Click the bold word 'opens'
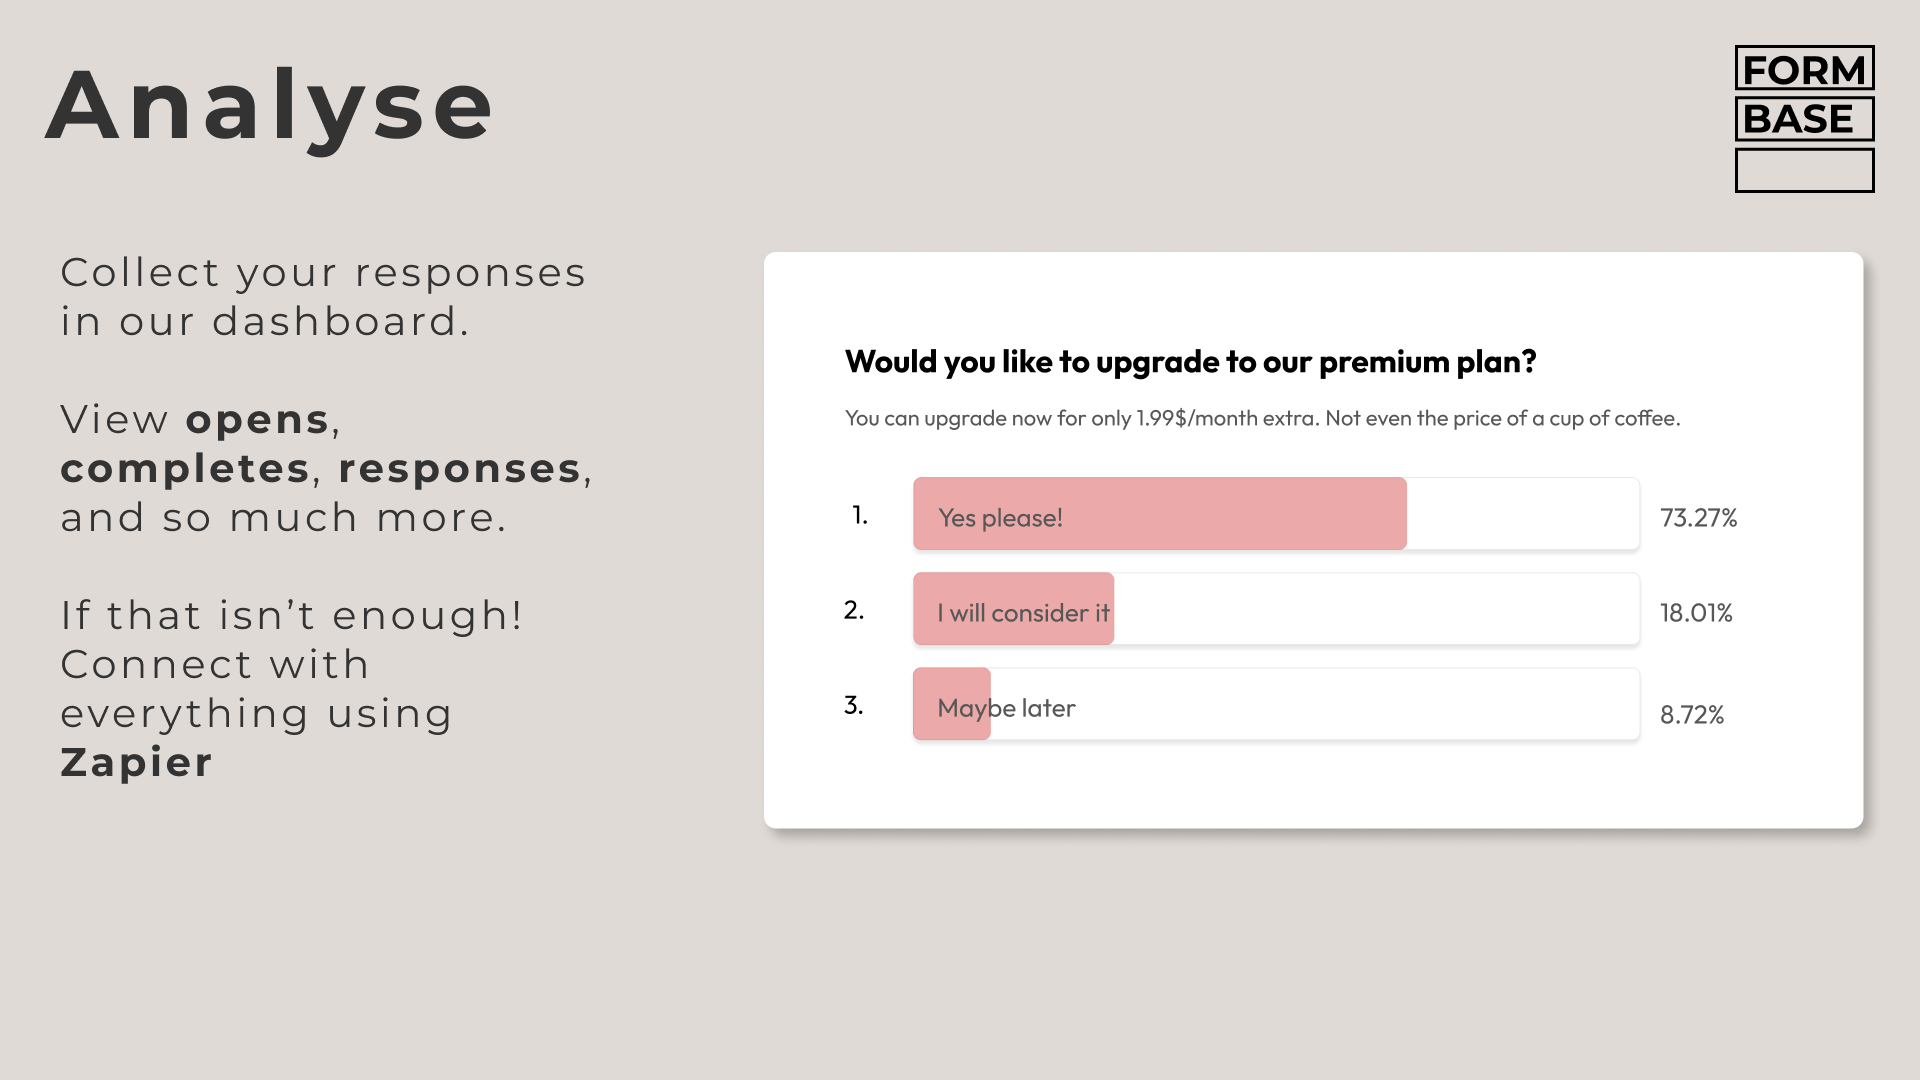Viewport: 1920px width, 1080px height. click(258, 420)
